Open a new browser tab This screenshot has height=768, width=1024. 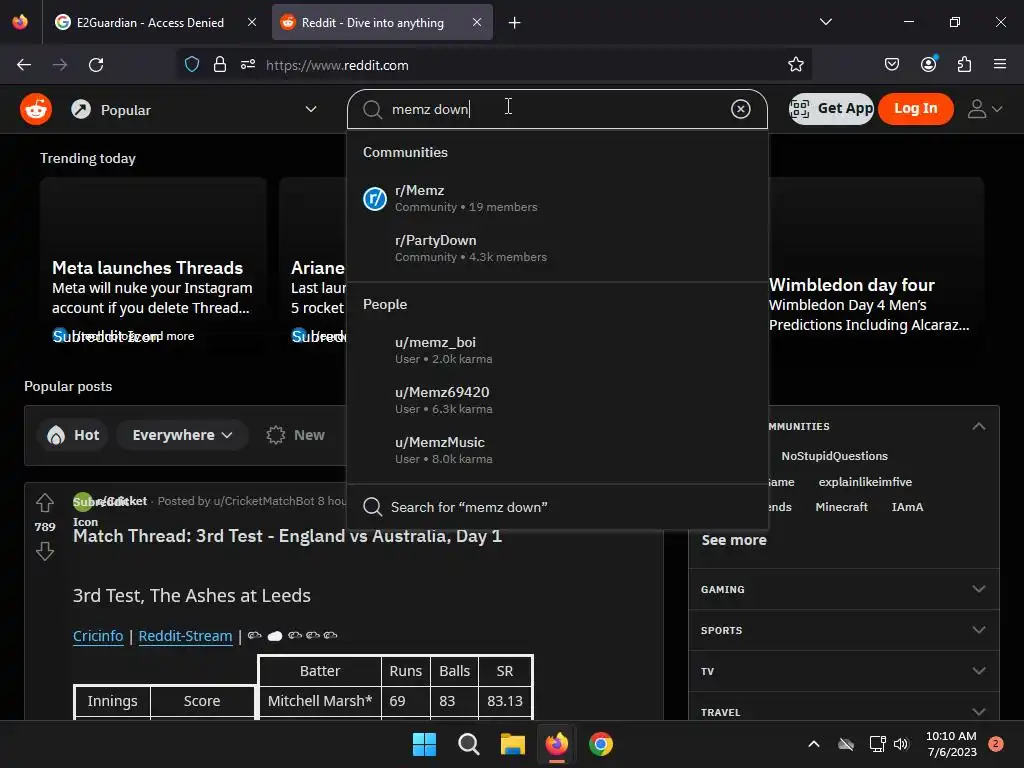tap(515, 23)
